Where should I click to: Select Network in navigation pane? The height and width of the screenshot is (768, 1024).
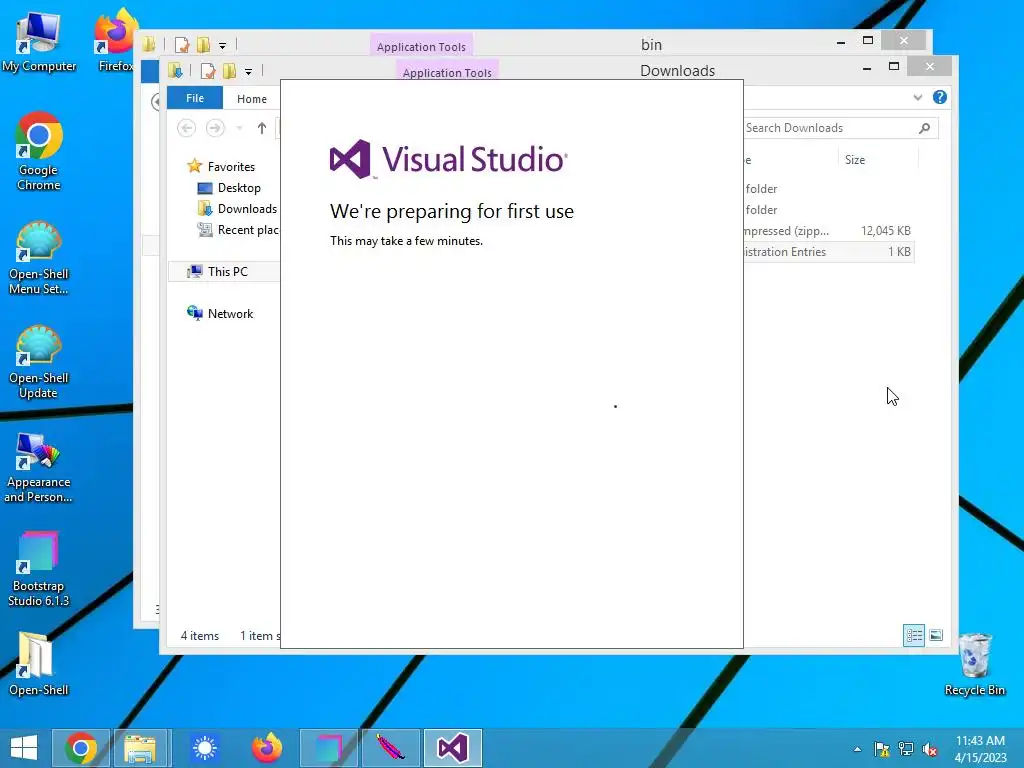pyautogui.click(x=220, y=313)
